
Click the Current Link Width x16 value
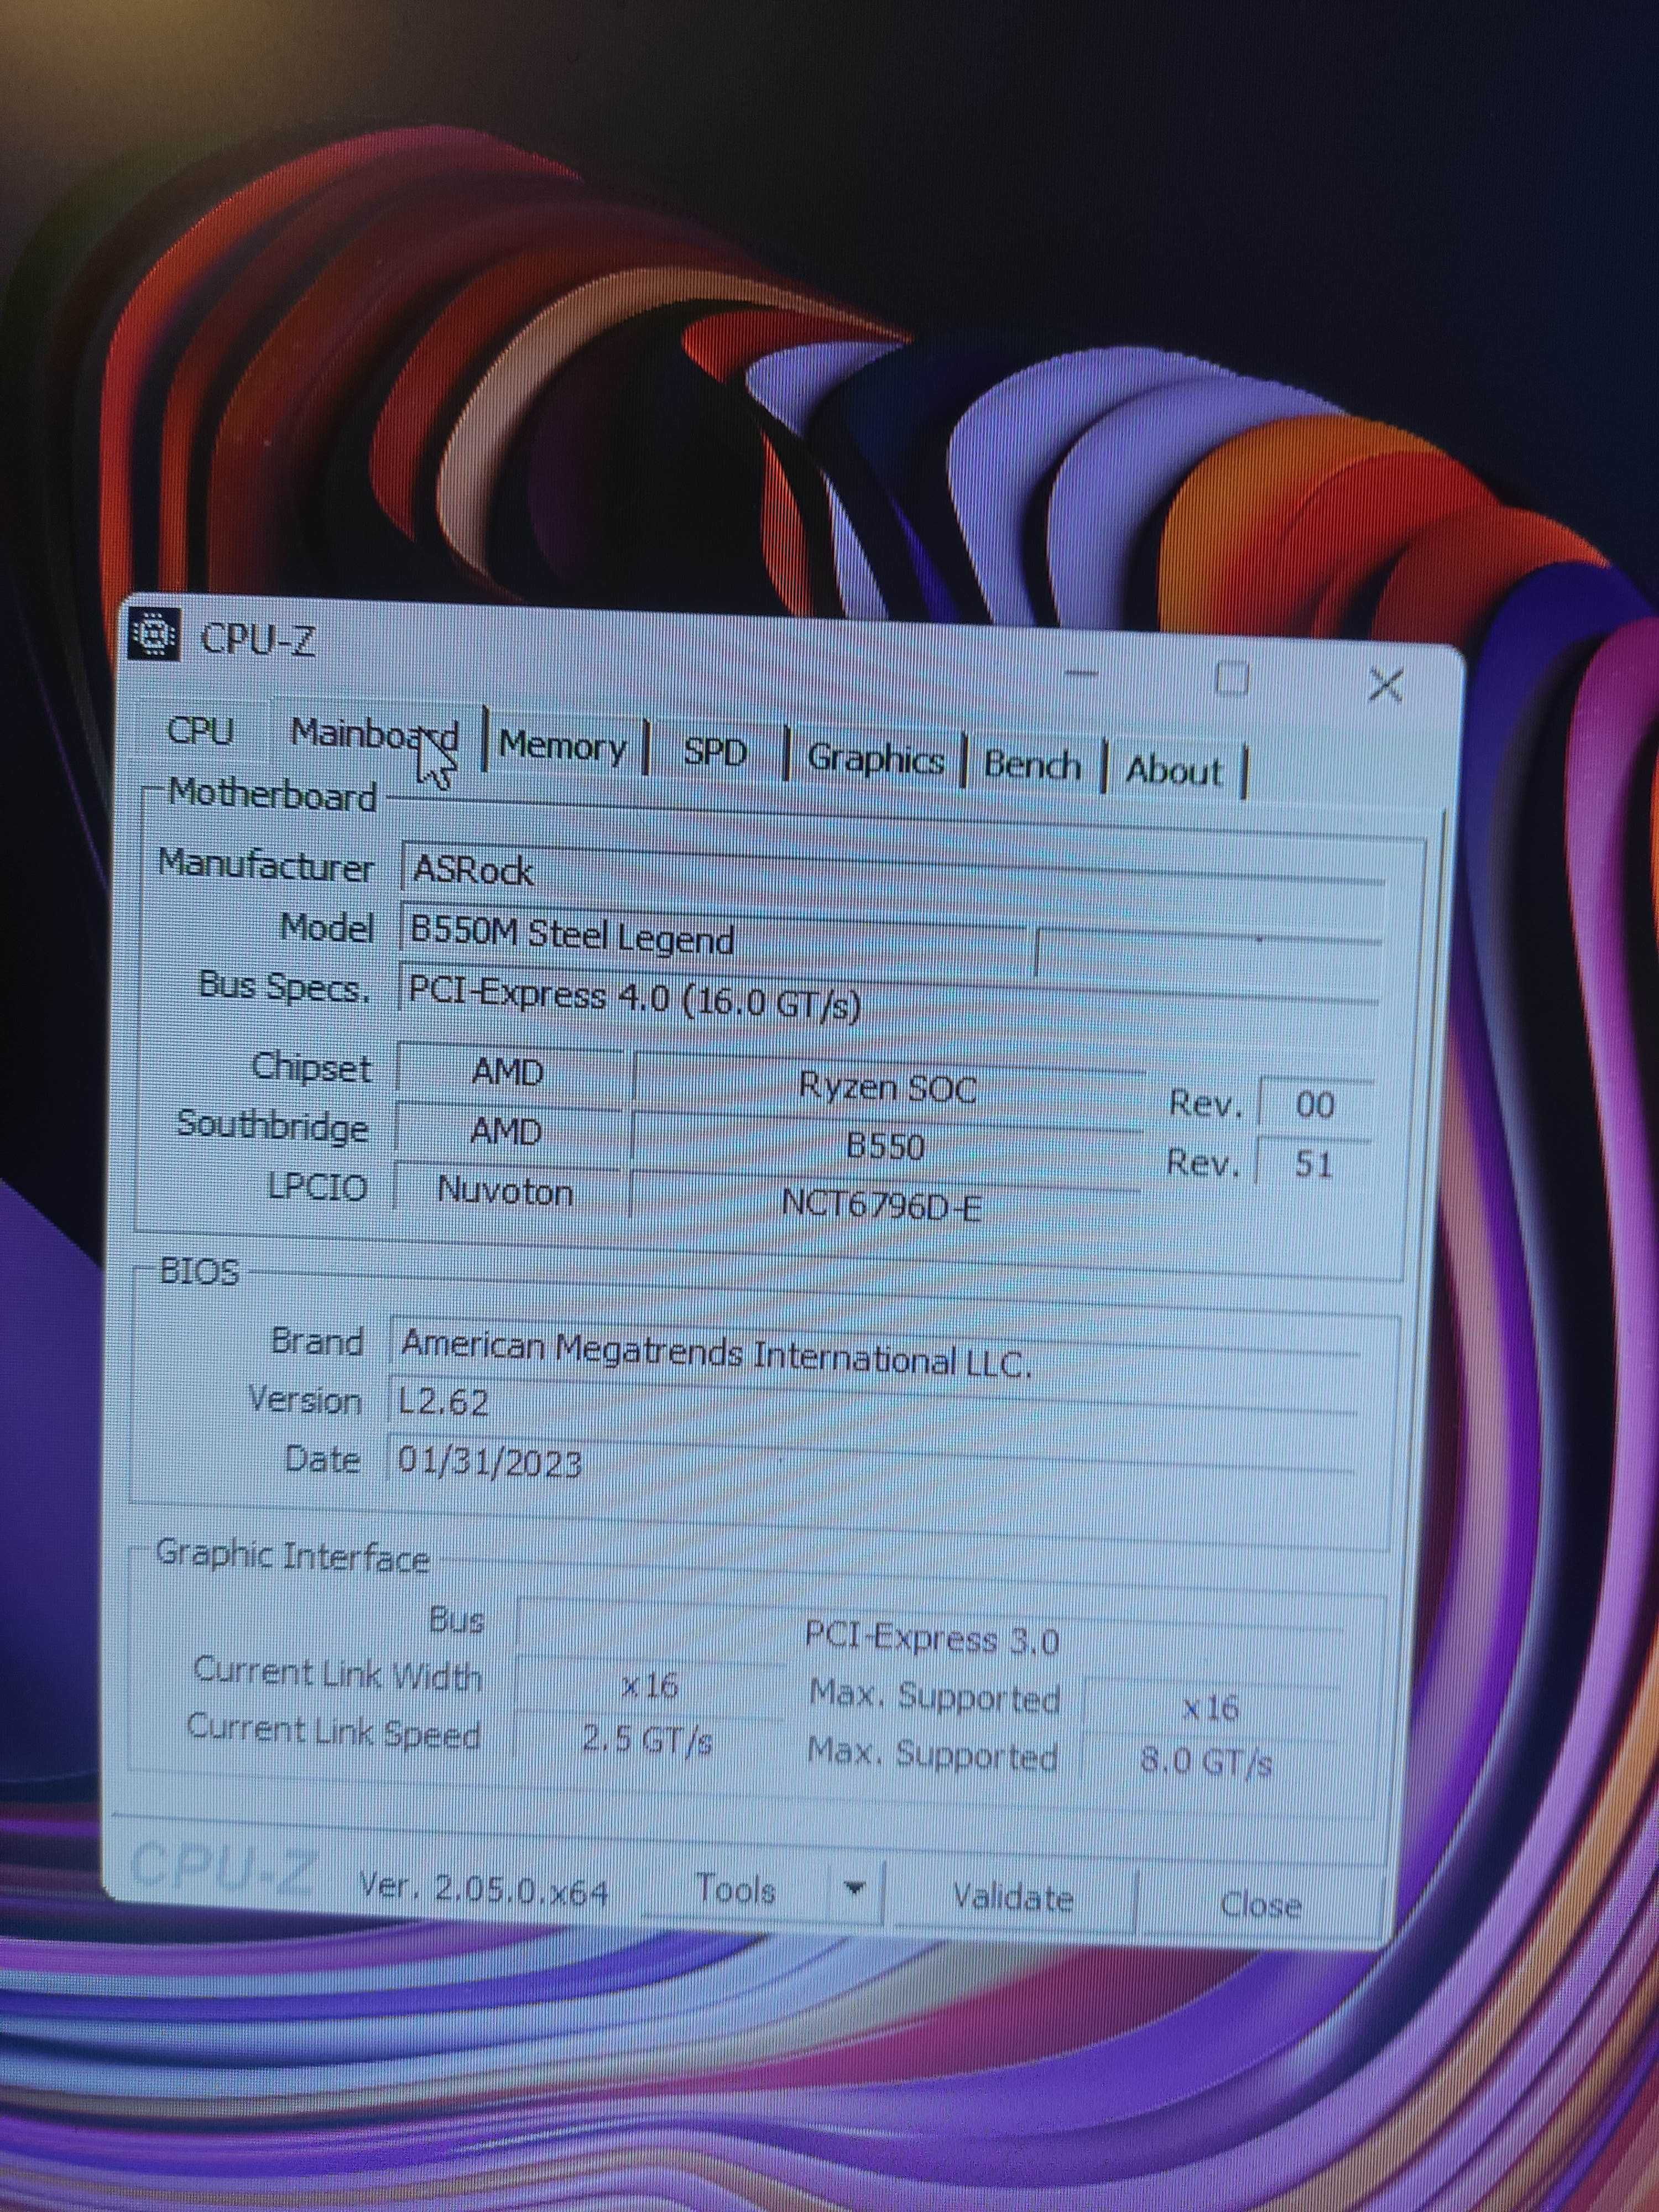tap(649, 1685)
